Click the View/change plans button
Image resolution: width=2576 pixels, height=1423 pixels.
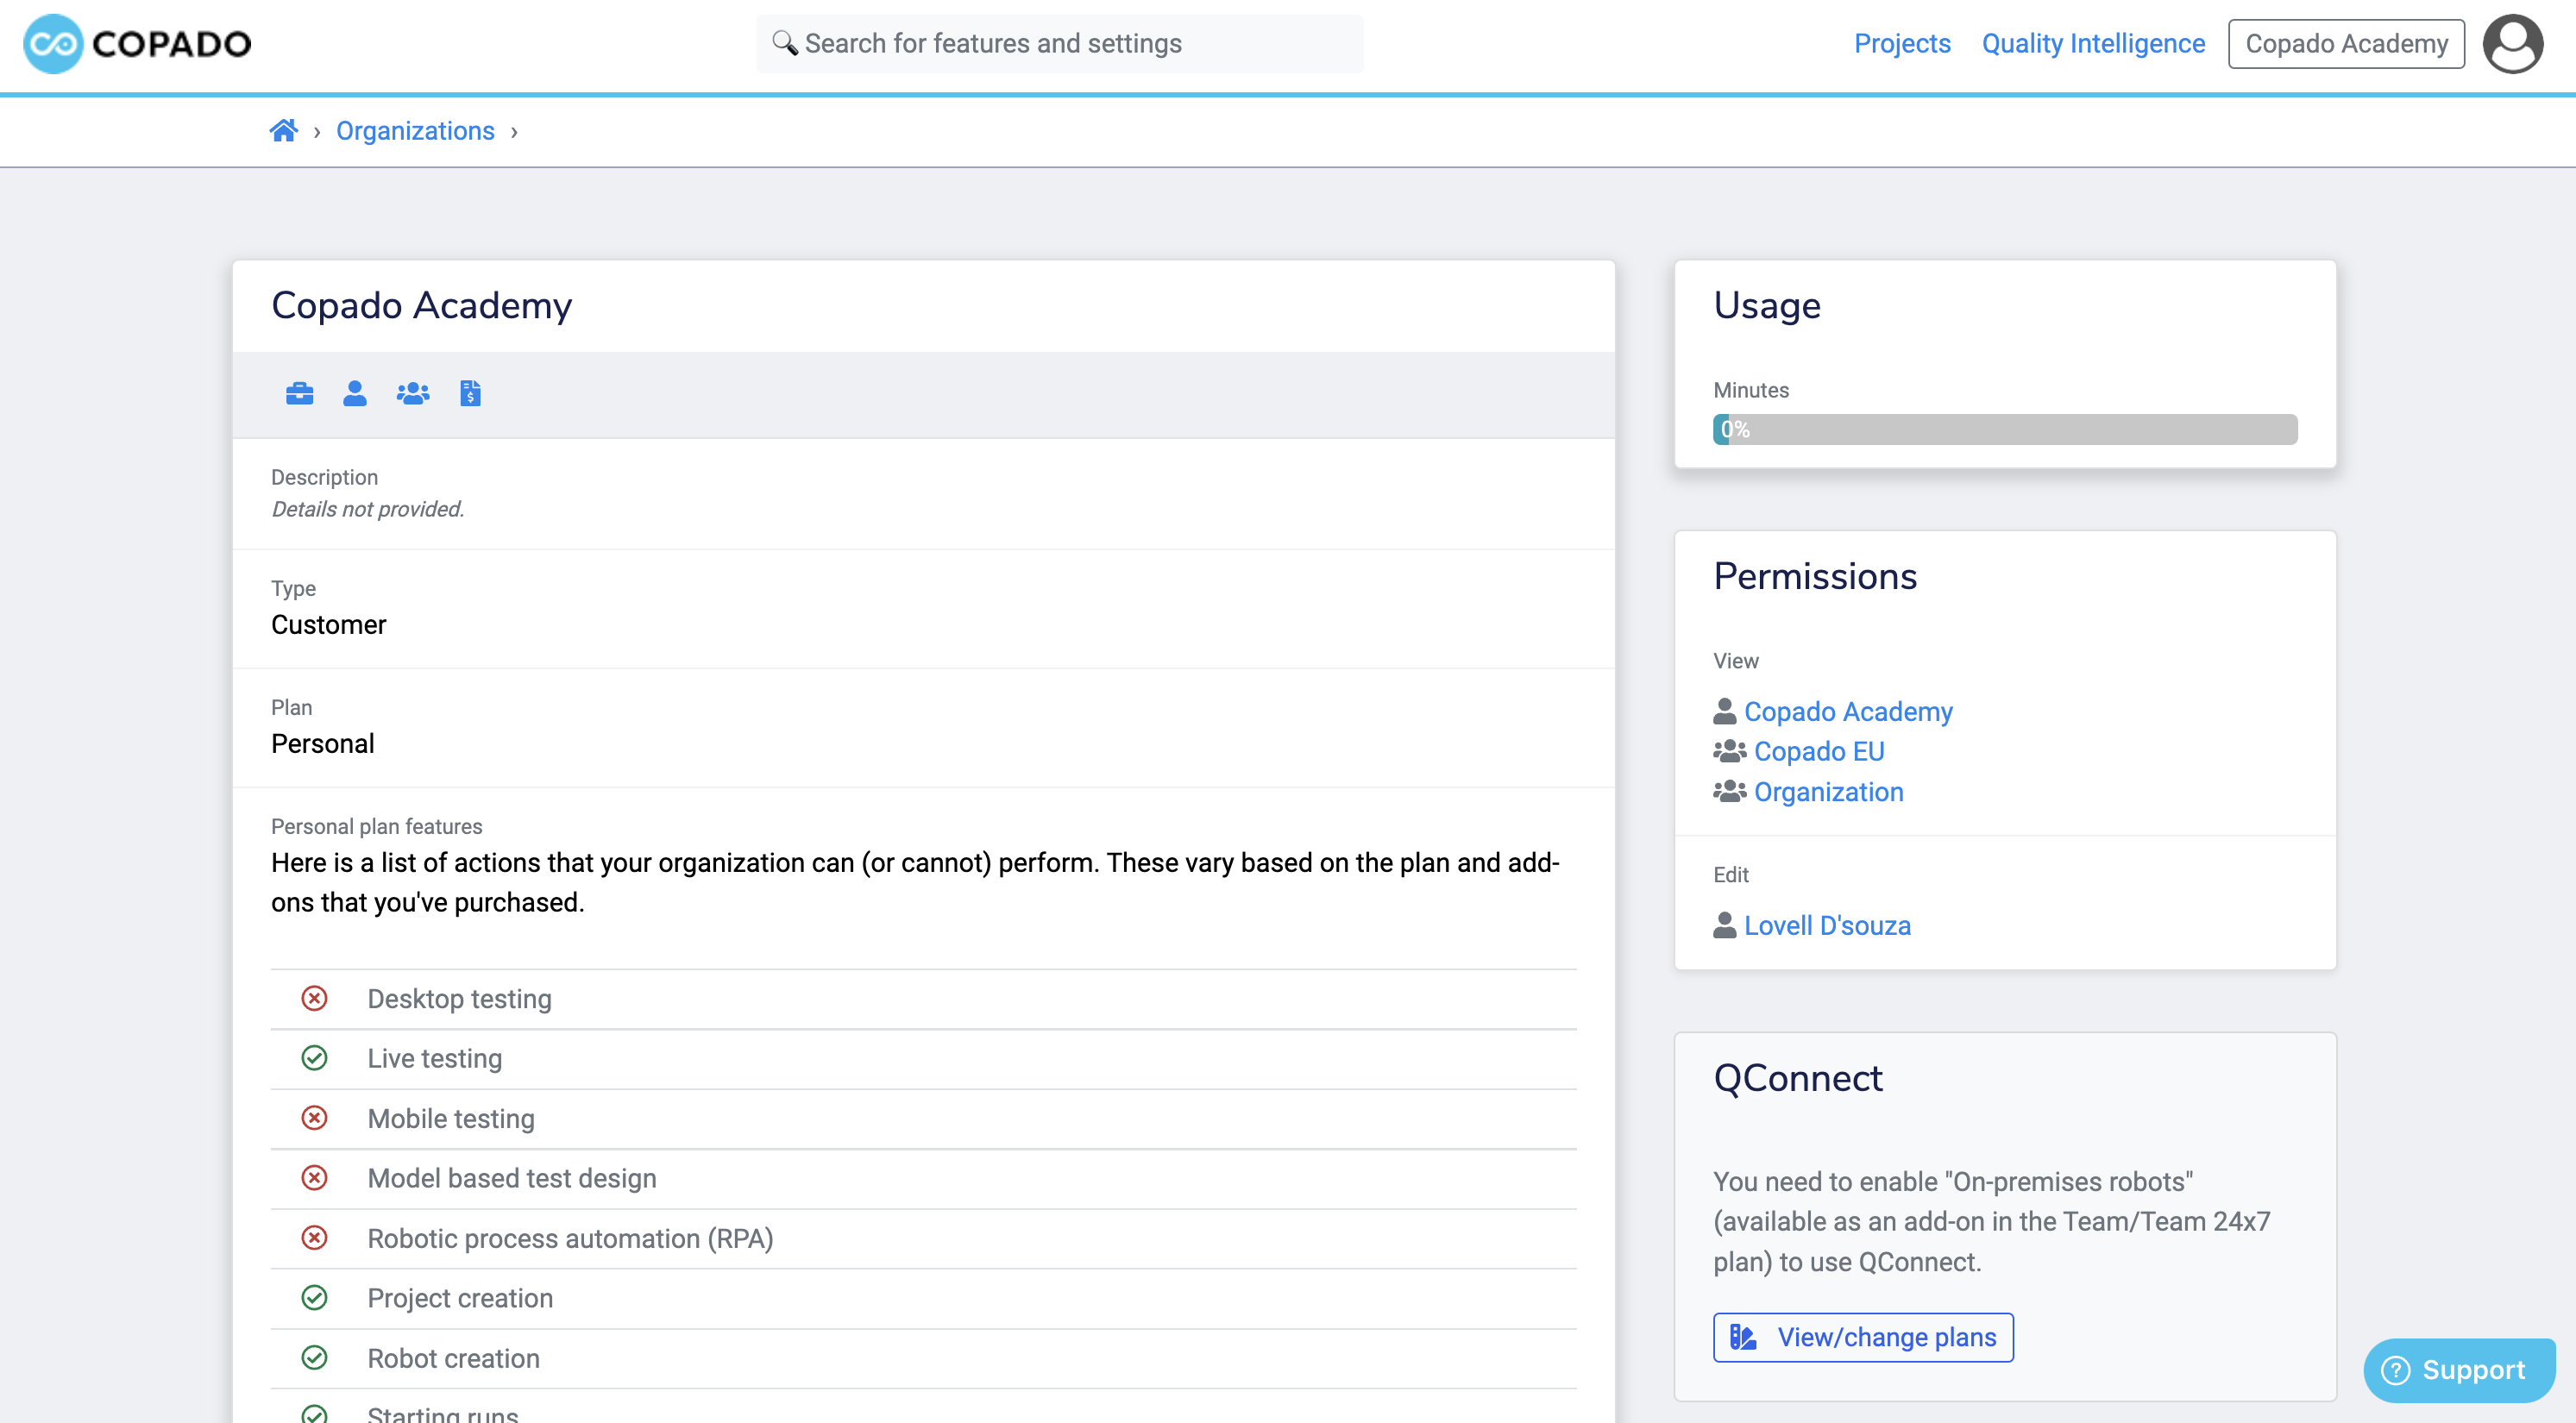point(1863,1337)
